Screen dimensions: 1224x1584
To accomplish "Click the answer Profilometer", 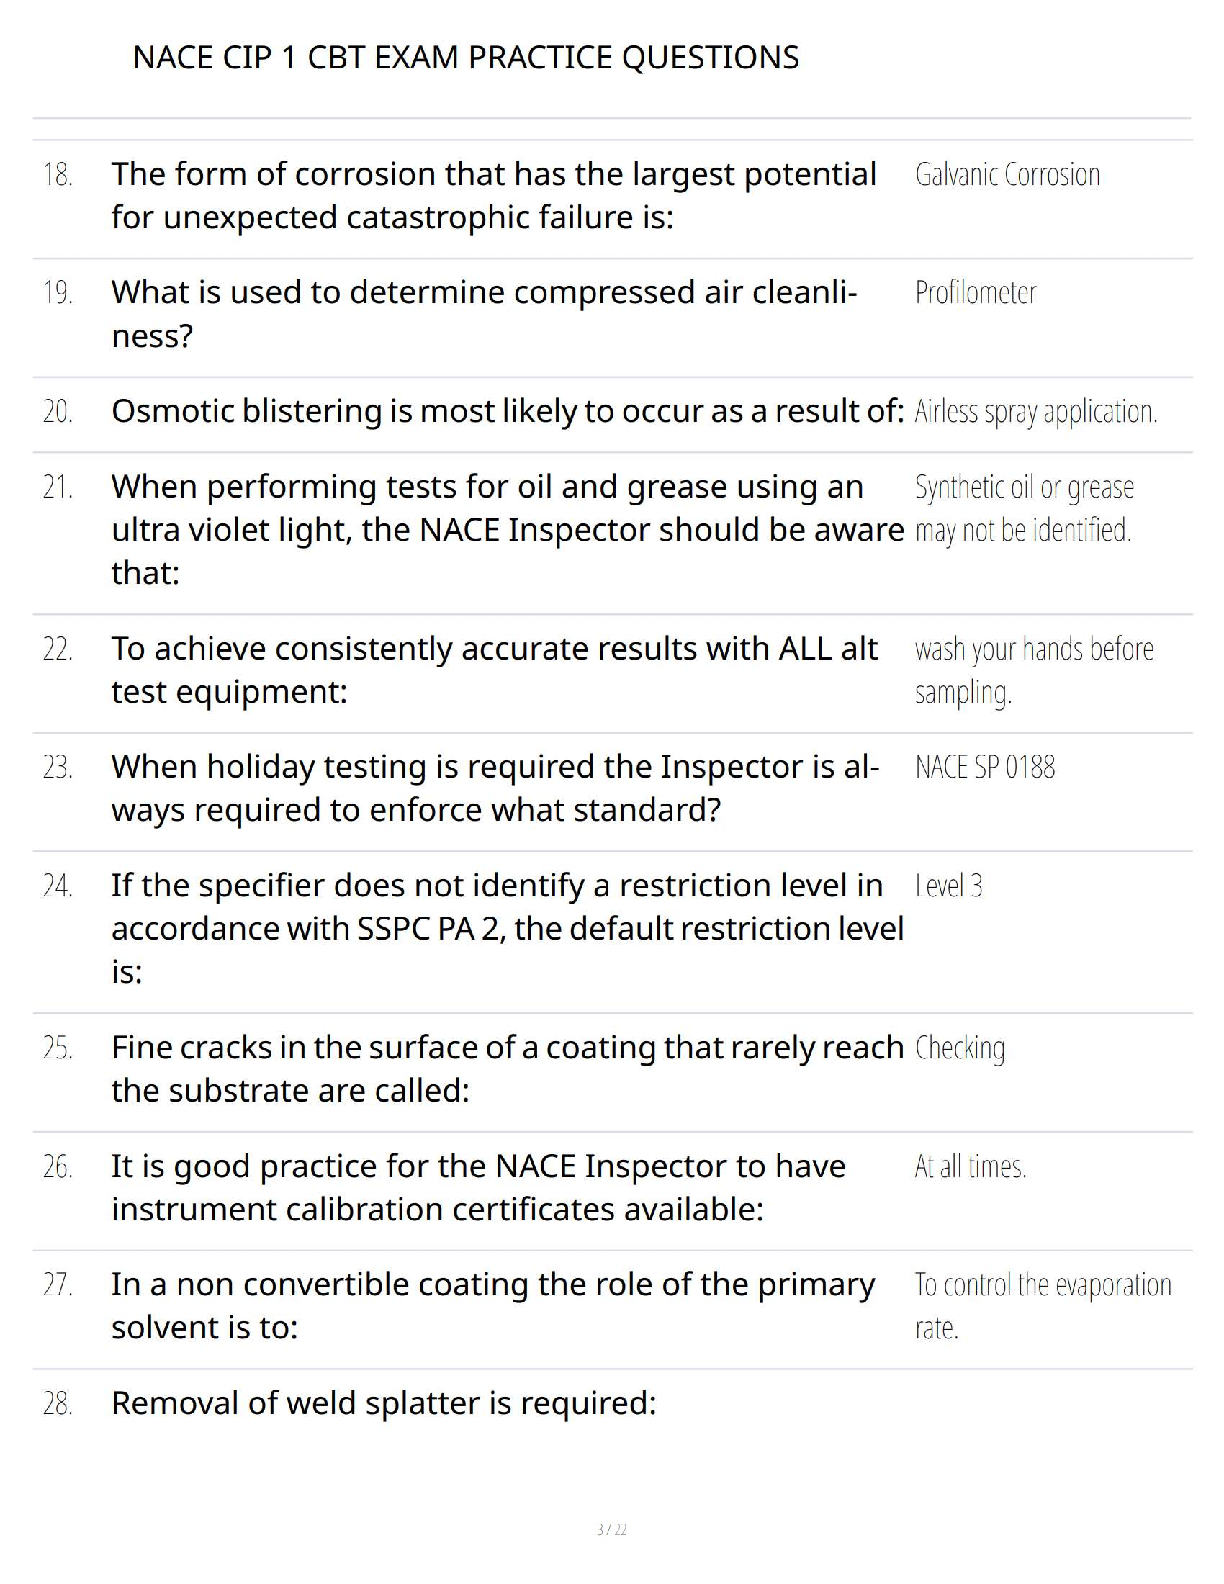I will click(975, 293).
